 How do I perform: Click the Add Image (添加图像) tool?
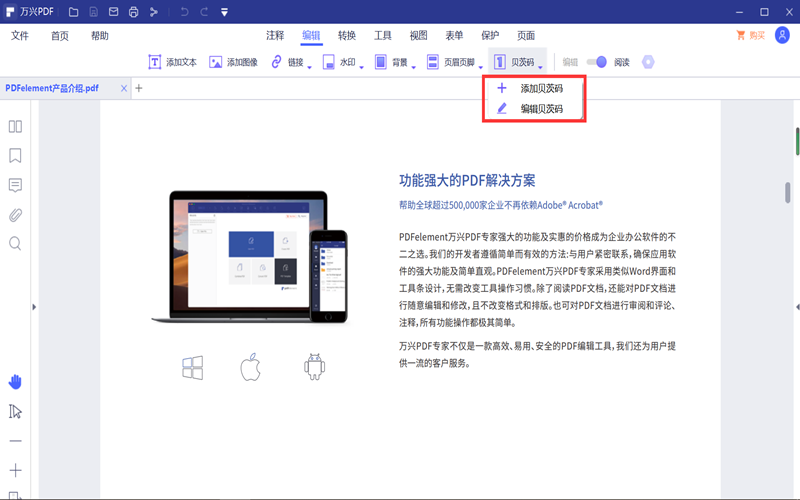pyautogui.click(x=233, y=62)
